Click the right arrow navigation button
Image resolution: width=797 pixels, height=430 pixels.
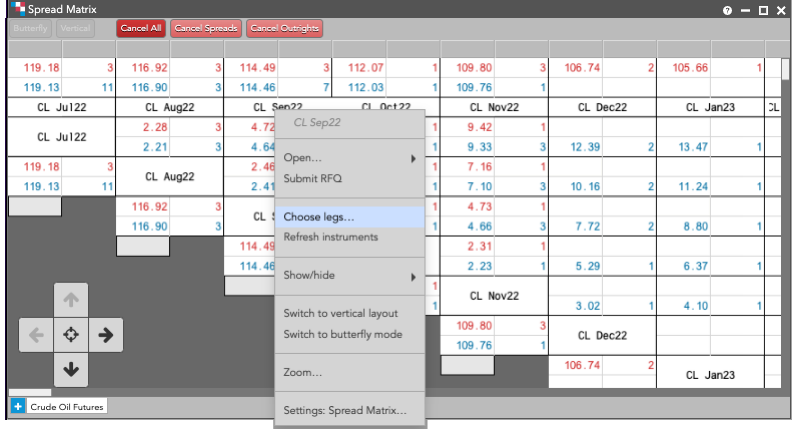[x=106, y=335]
